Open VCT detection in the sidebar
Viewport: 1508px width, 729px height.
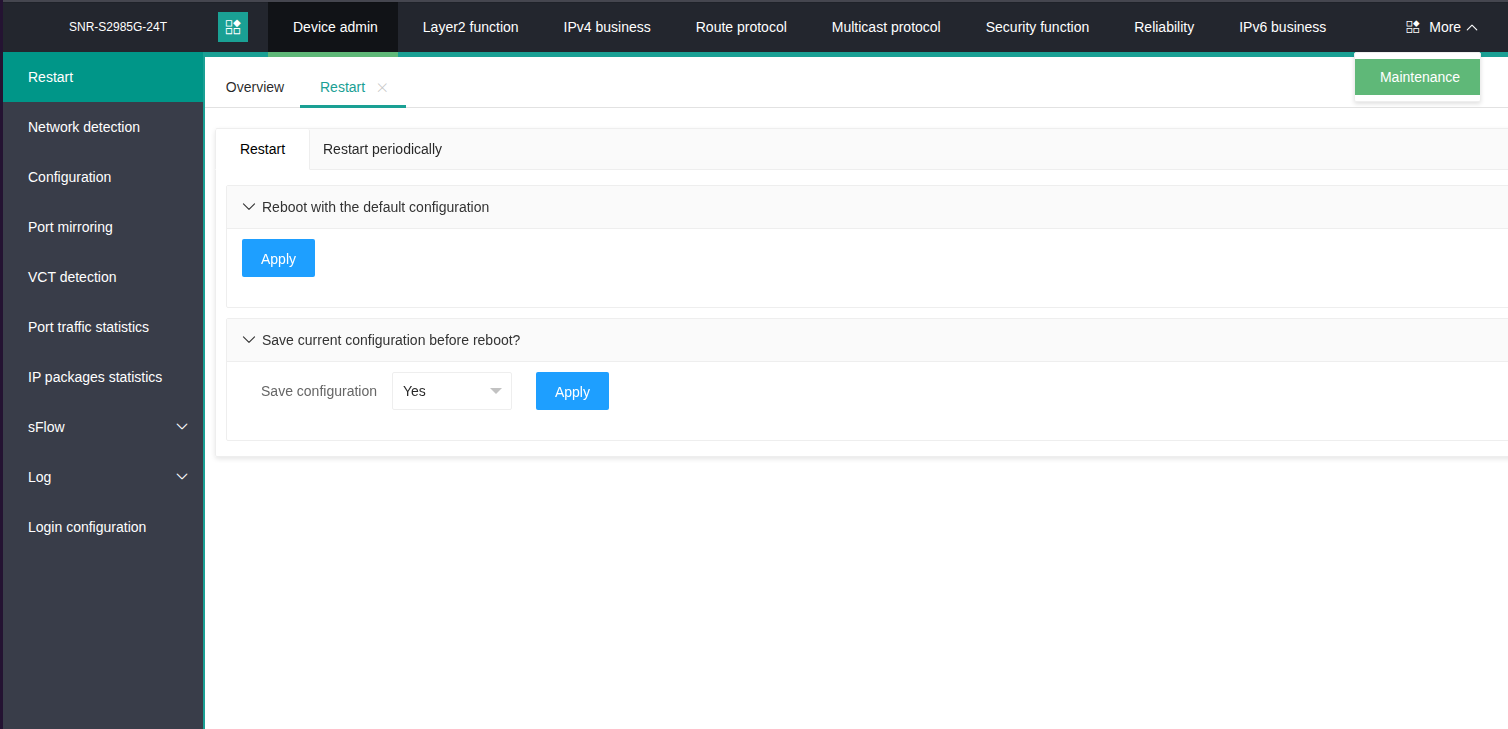[x=102, y=277]
